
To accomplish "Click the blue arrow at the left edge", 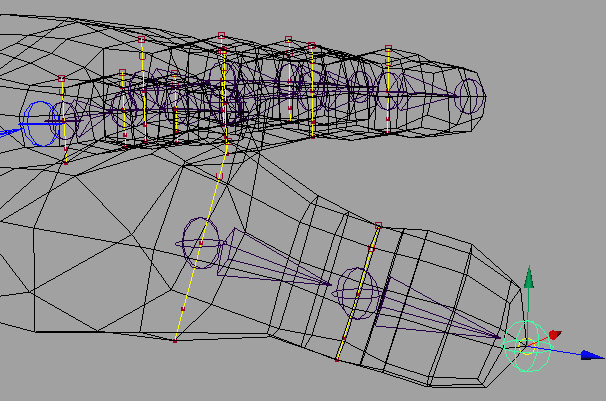I will pyautogui.click(x=6, y=130).
